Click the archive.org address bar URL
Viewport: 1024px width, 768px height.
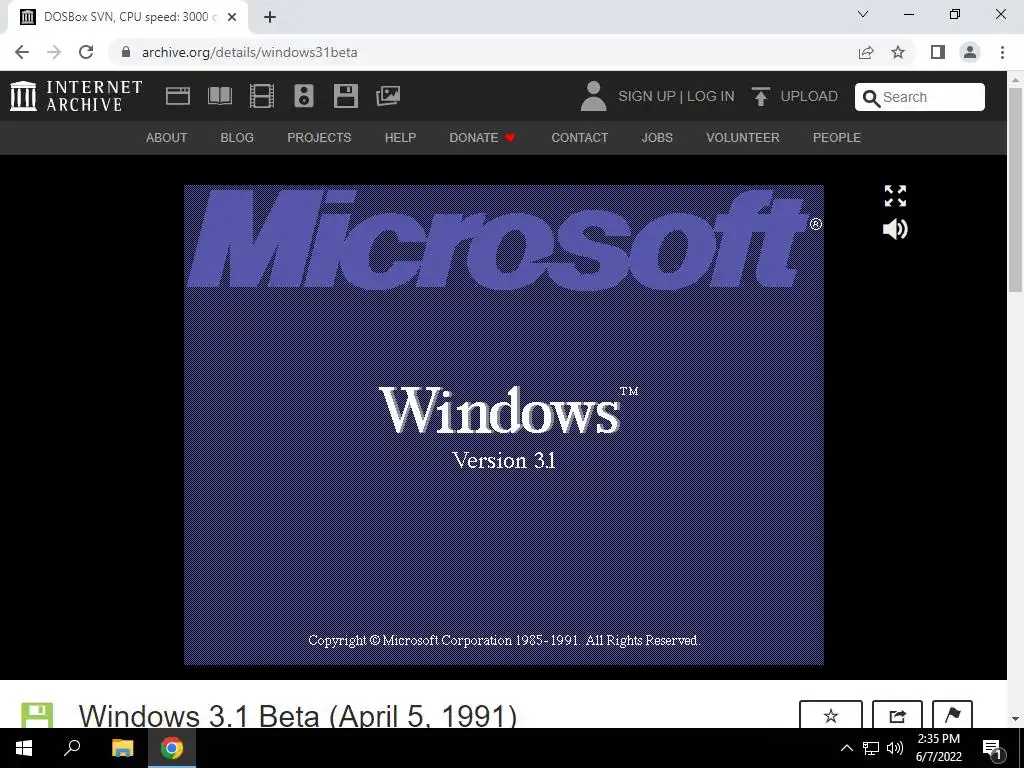(249, 52)
